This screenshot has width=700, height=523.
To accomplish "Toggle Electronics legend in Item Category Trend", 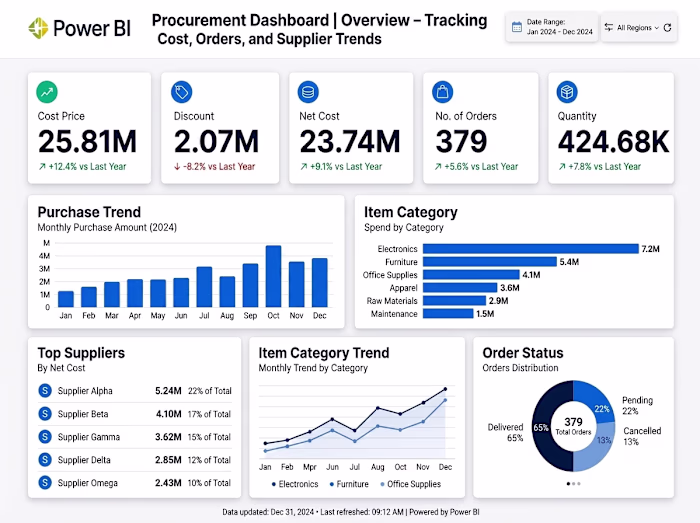I will click(x=295, y=484).
